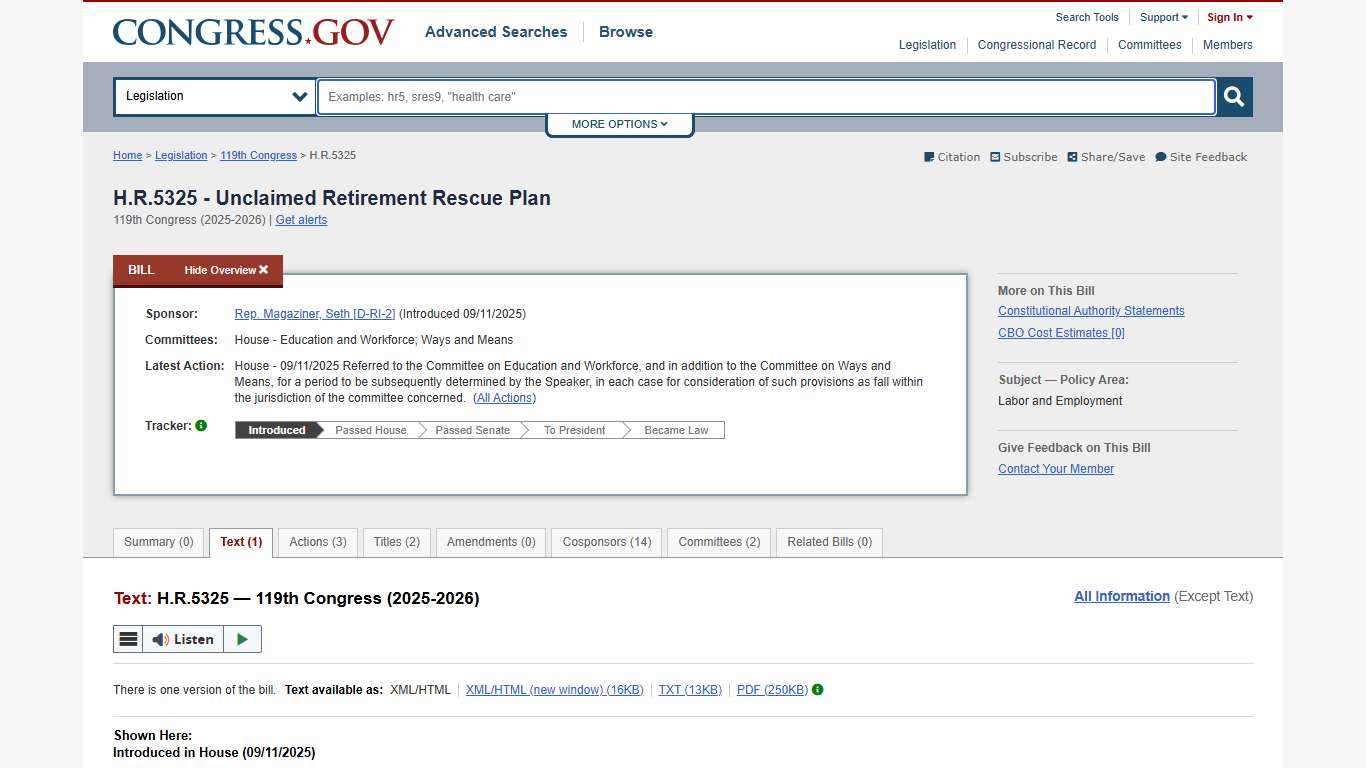Open the Sign In dropdown
Viewport: 1366px width, 768px height.
pos(1229,17)
